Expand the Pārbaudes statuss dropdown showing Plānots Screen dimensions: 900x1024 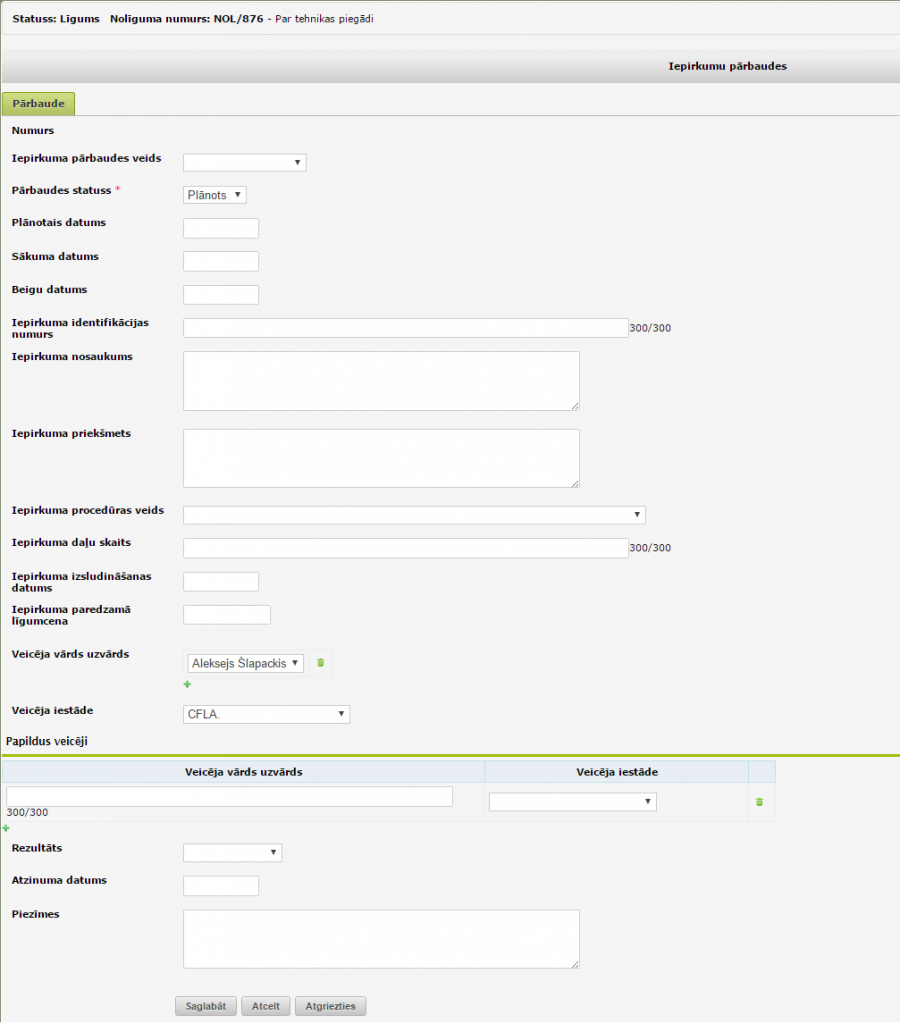click(x=215, y=195)
